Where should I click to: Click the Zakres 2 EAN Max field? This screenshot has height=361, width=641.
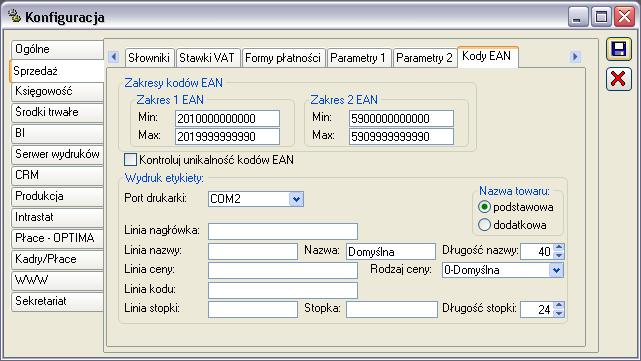point(401,137)
